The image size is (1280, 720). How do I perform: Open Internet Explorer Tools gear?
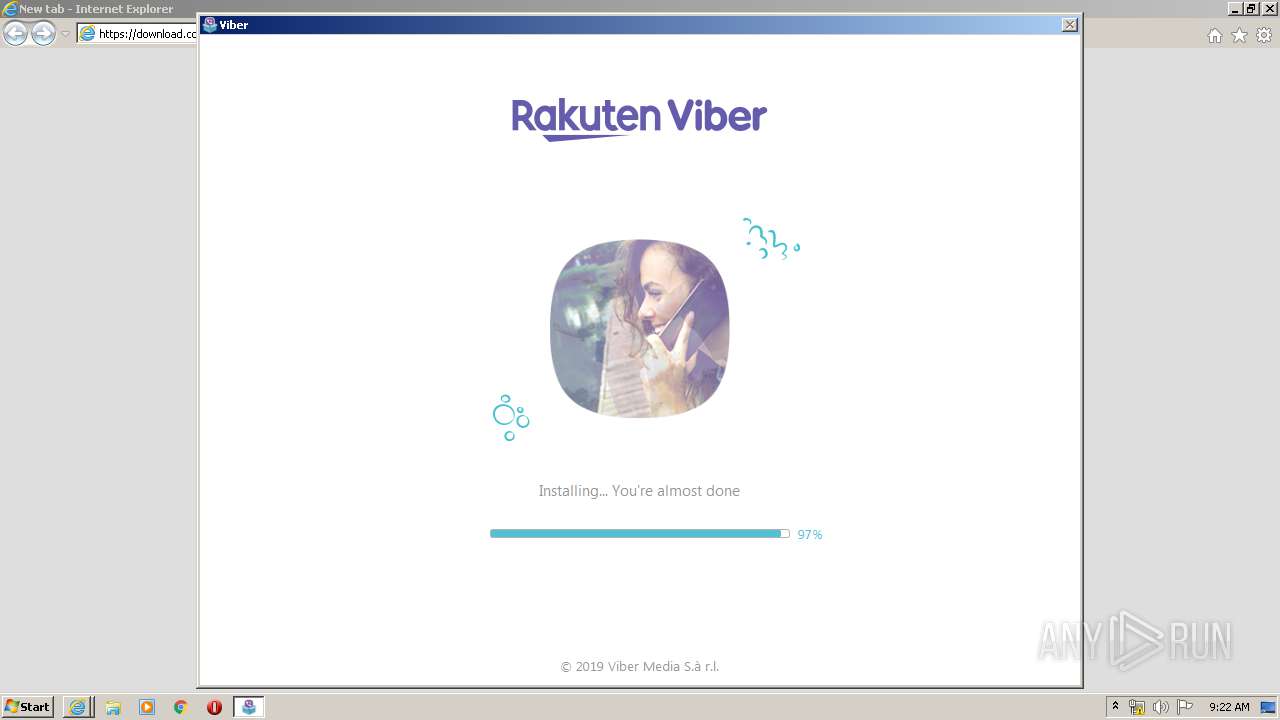point(1264,35)
